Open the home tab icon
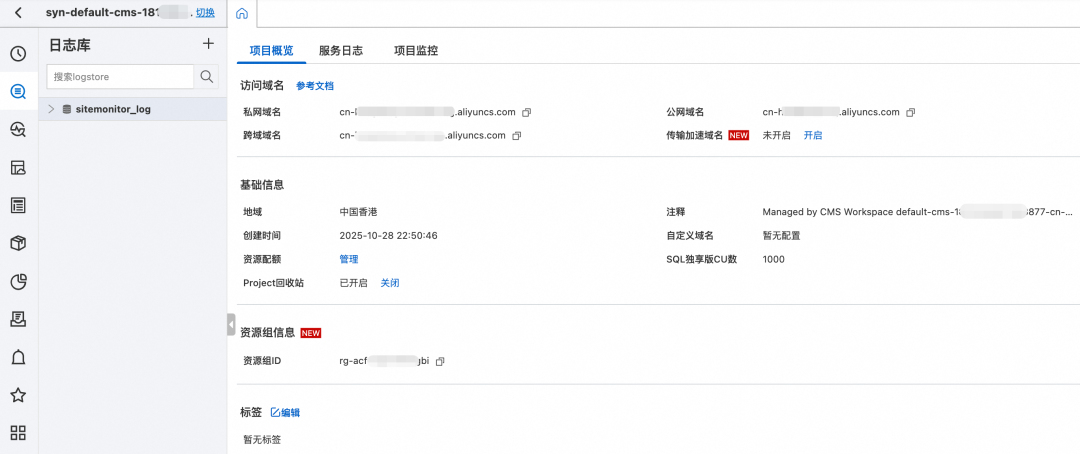The height and width of the screenshot is (454, 1080). (x=242, y=14)
